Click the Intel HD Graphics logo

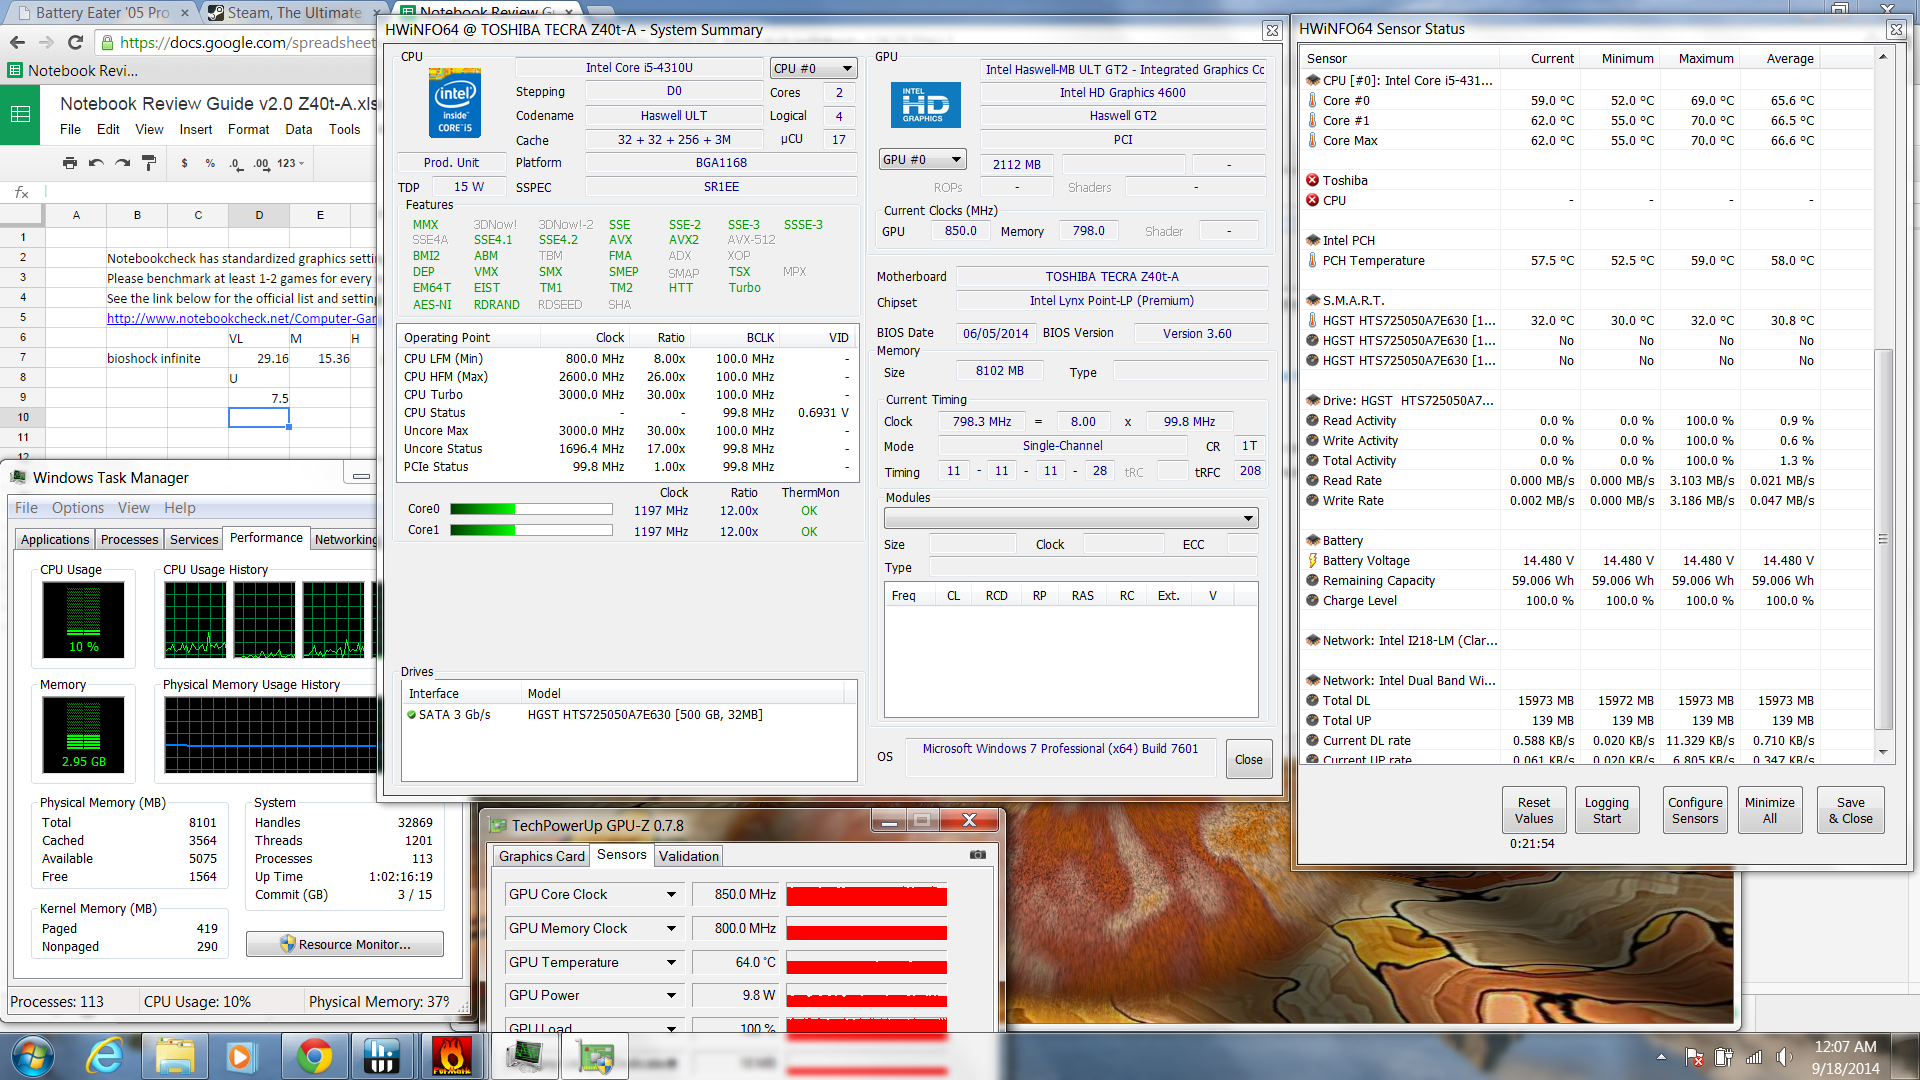pyautogui.click(x=925, y=105)
